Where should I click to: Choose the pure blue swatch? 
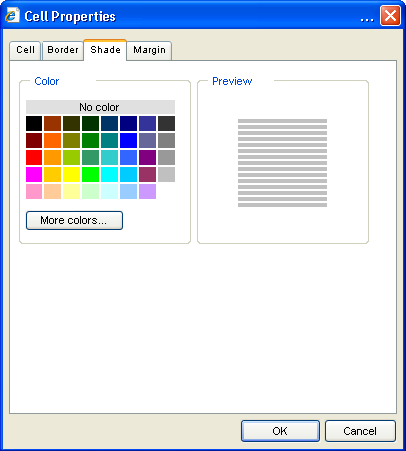[x=129, y=140]
